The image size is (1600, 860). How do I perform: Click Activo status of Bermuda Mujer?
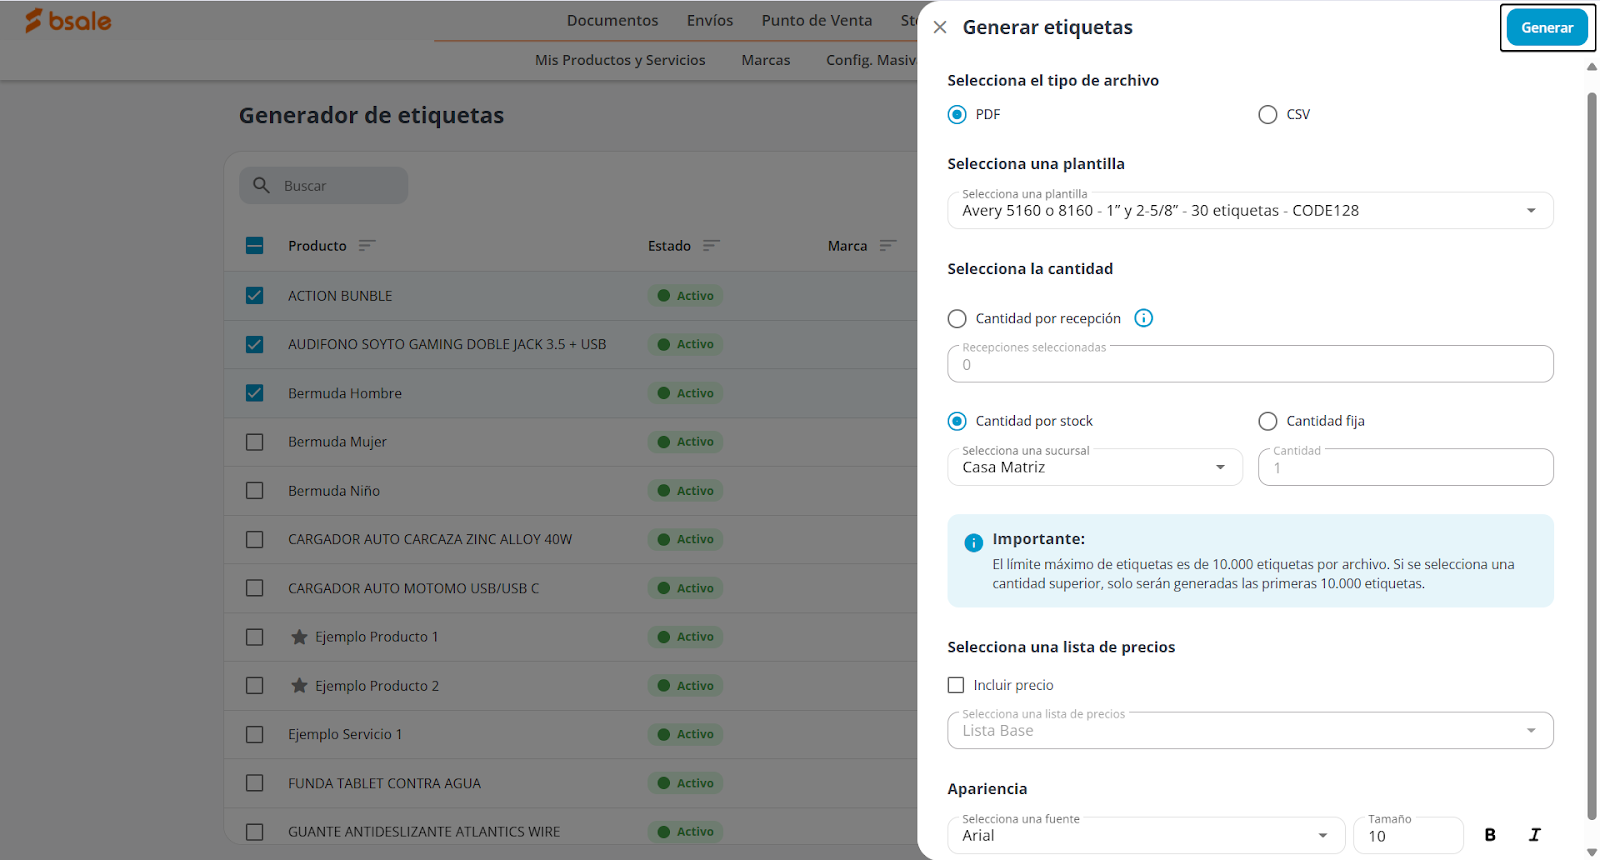(685, 442)
